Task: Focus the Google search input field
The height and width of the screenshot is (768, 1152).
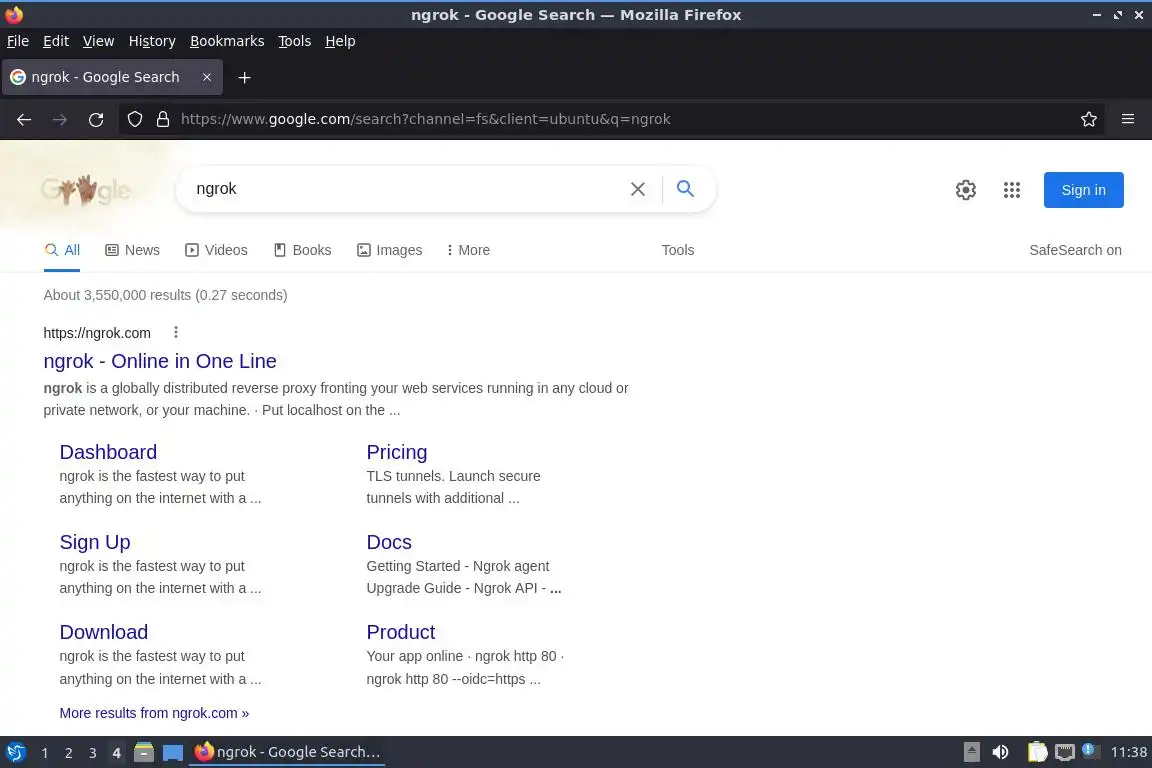Action: click(x=404, y=189)
